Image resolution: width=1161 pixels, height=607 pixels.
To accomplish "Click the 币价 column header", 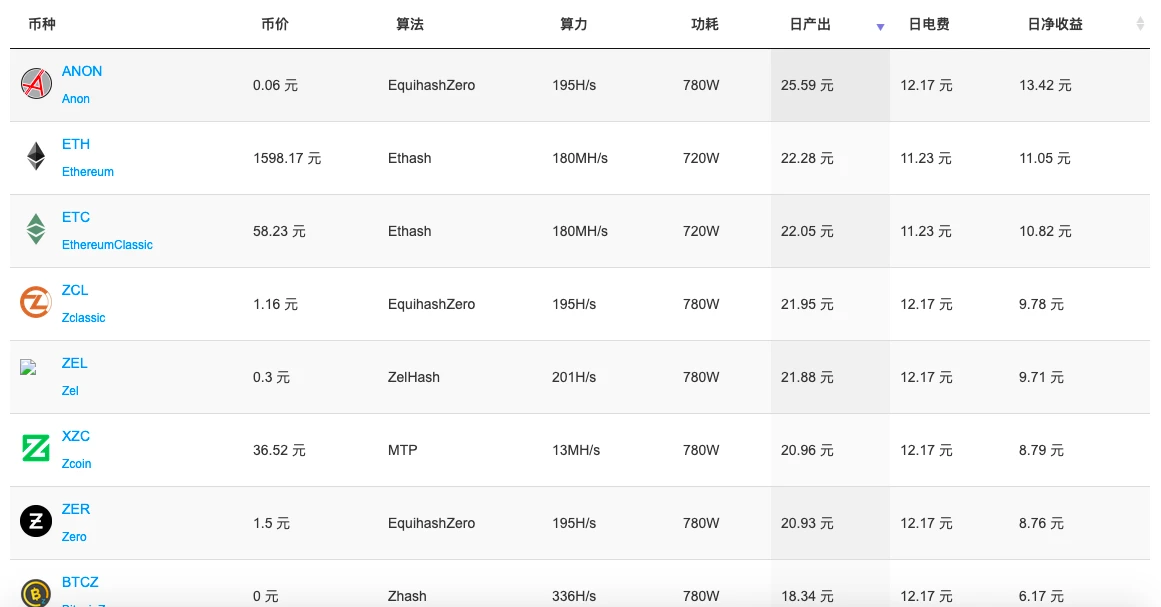I will 275,24.
